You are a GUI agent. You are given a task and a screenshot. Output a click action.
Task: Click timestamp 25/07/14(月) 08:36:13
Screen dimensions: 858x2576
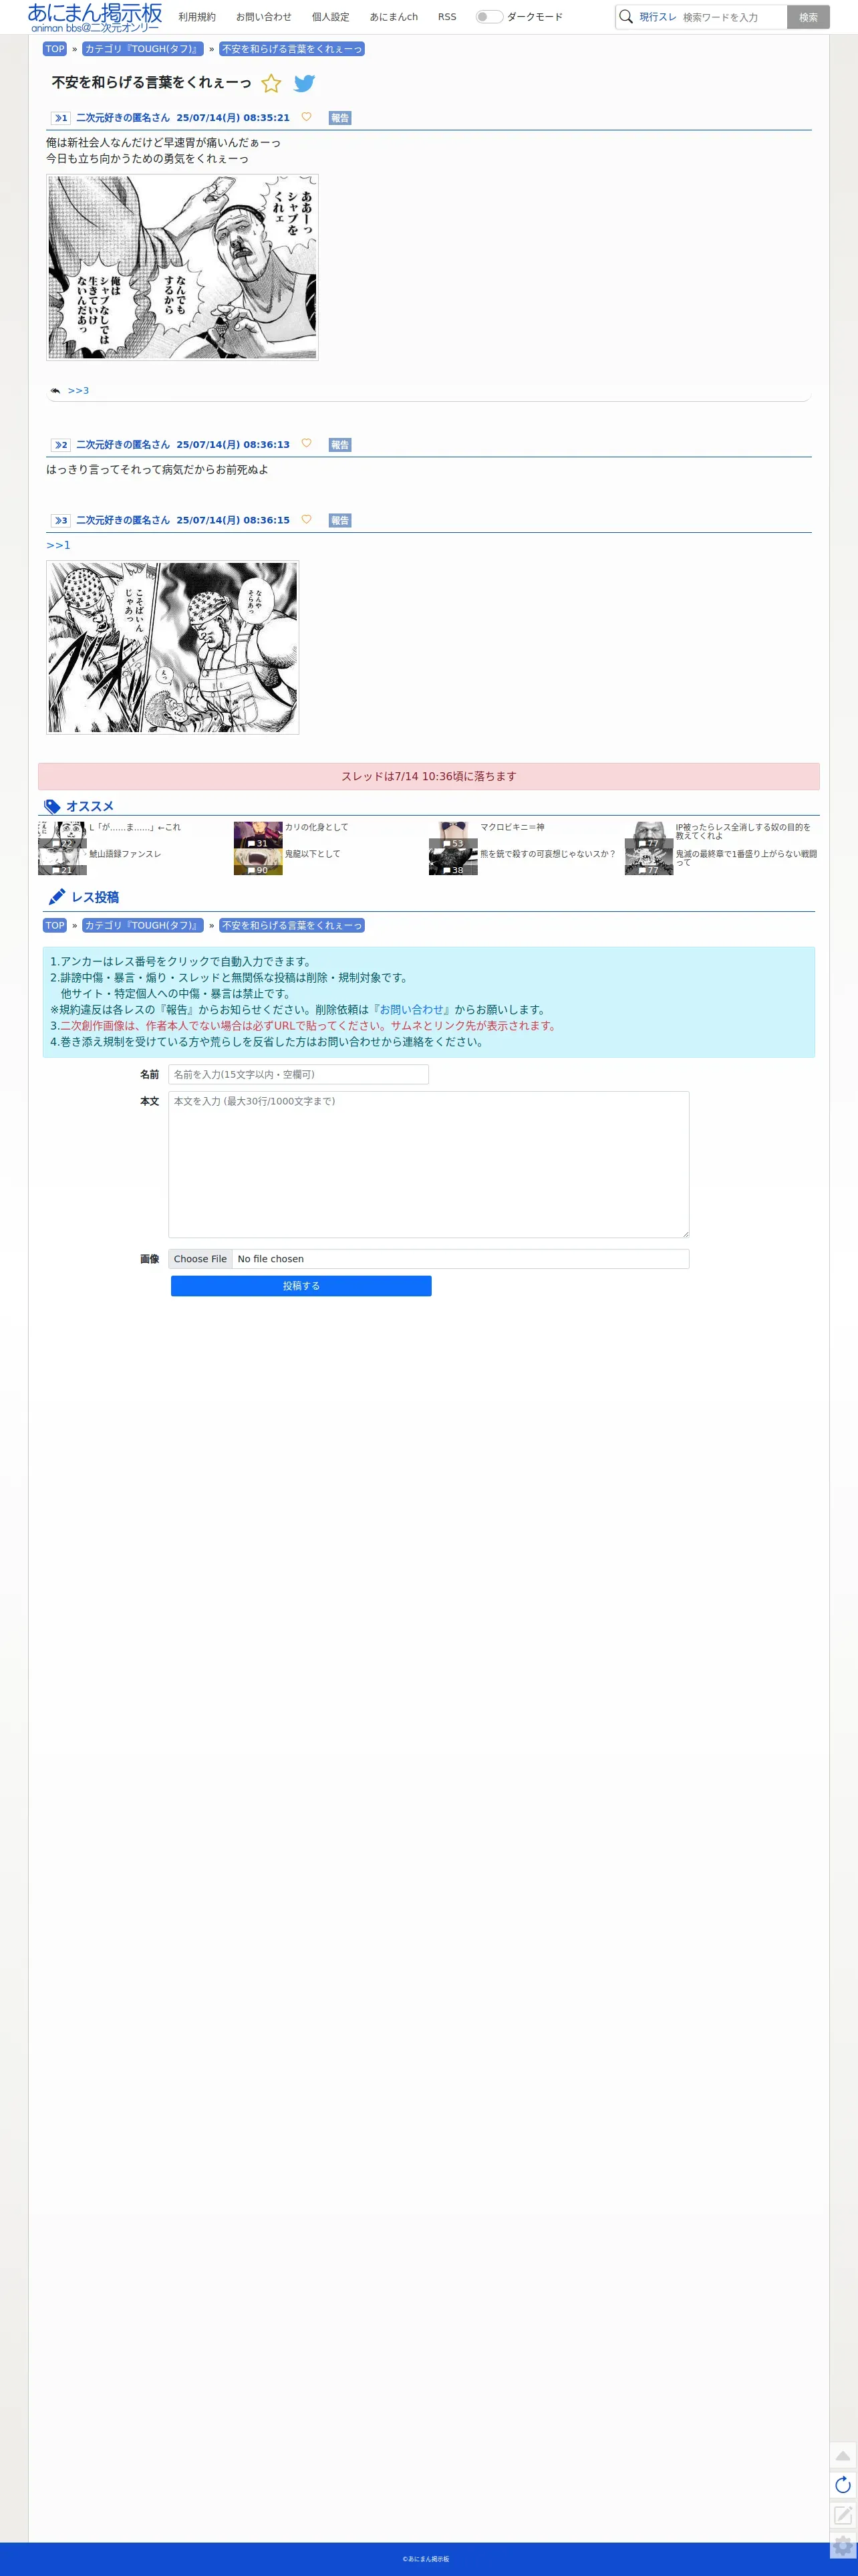[x=233, y=445]
